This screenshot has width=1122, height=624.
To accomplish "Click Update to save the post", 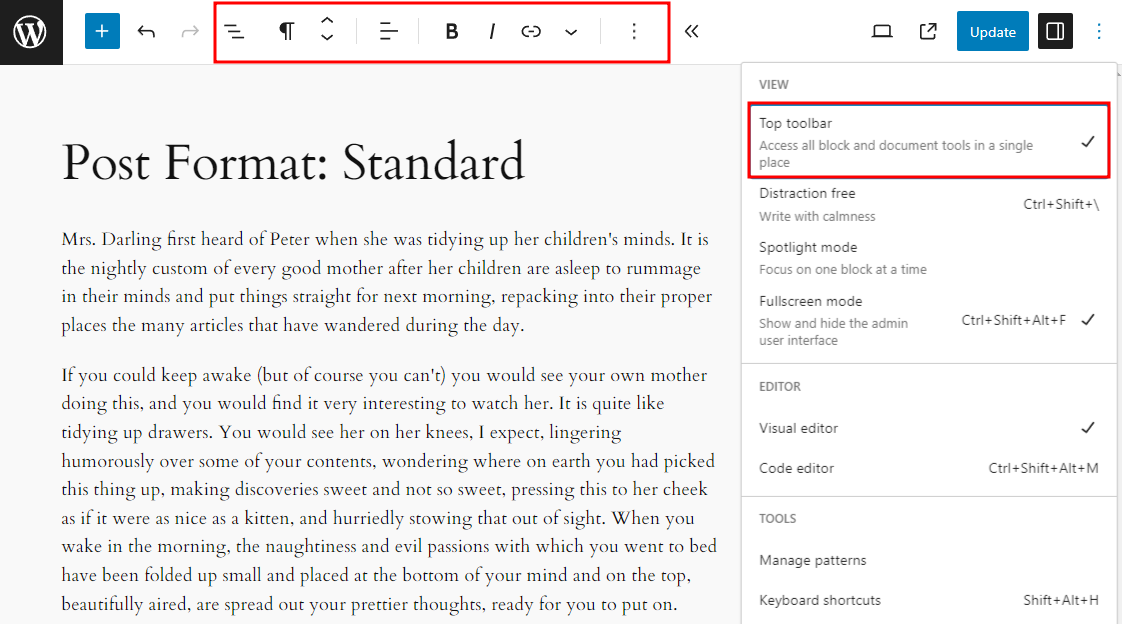I will (x=992, y=31).
